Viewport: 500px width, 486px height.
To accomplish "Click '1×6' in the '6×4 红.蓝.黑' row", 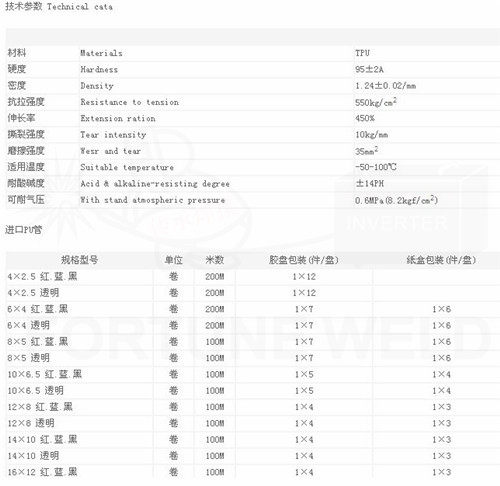I will pyautogui.click(x=442, y=309).
